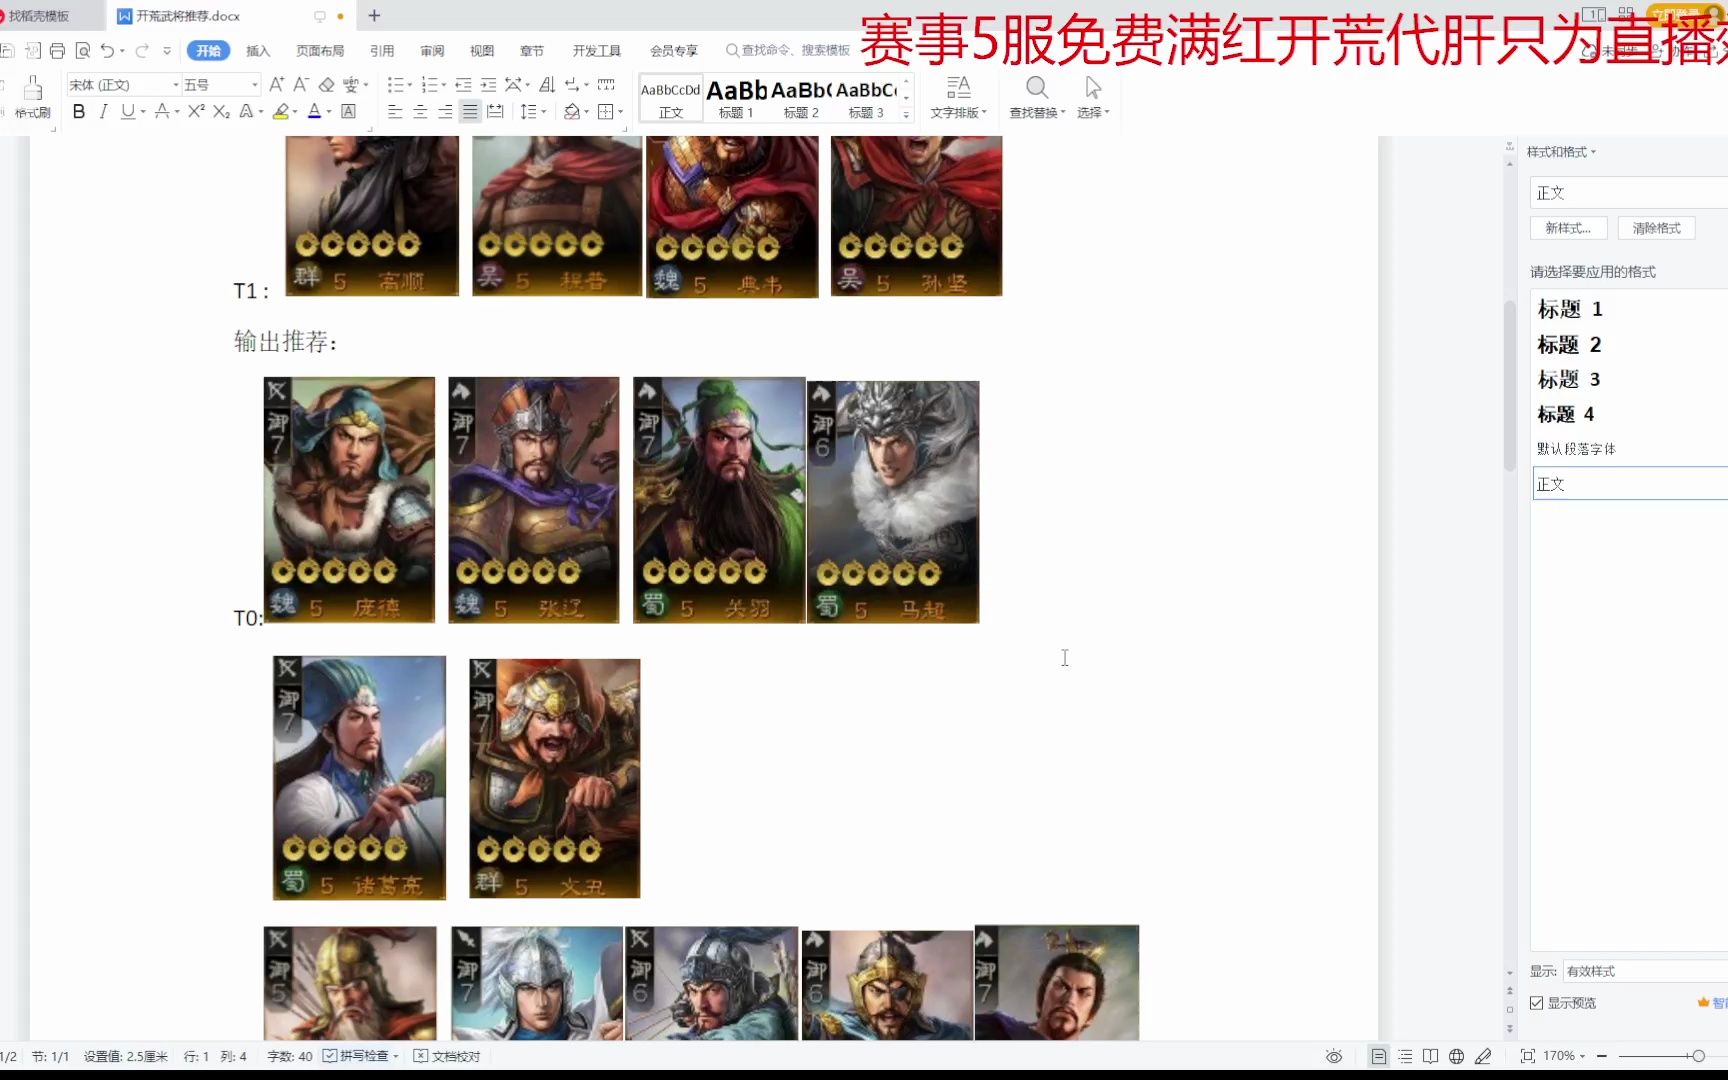Screen dimensions: 1728x1080
Task: Click the 新样式... button in styles pane
Action: pos(1568,228)
